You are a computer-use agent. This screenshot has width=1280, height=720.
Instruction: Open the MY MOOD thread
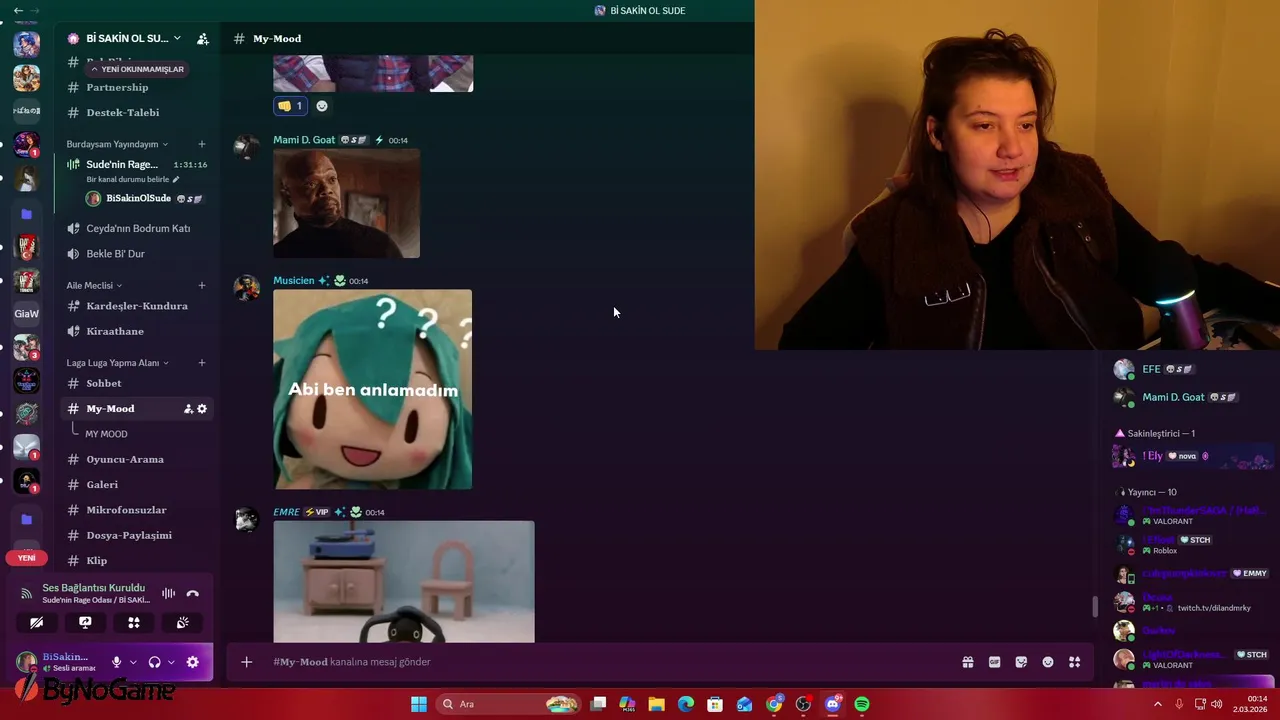click(106, 434)
